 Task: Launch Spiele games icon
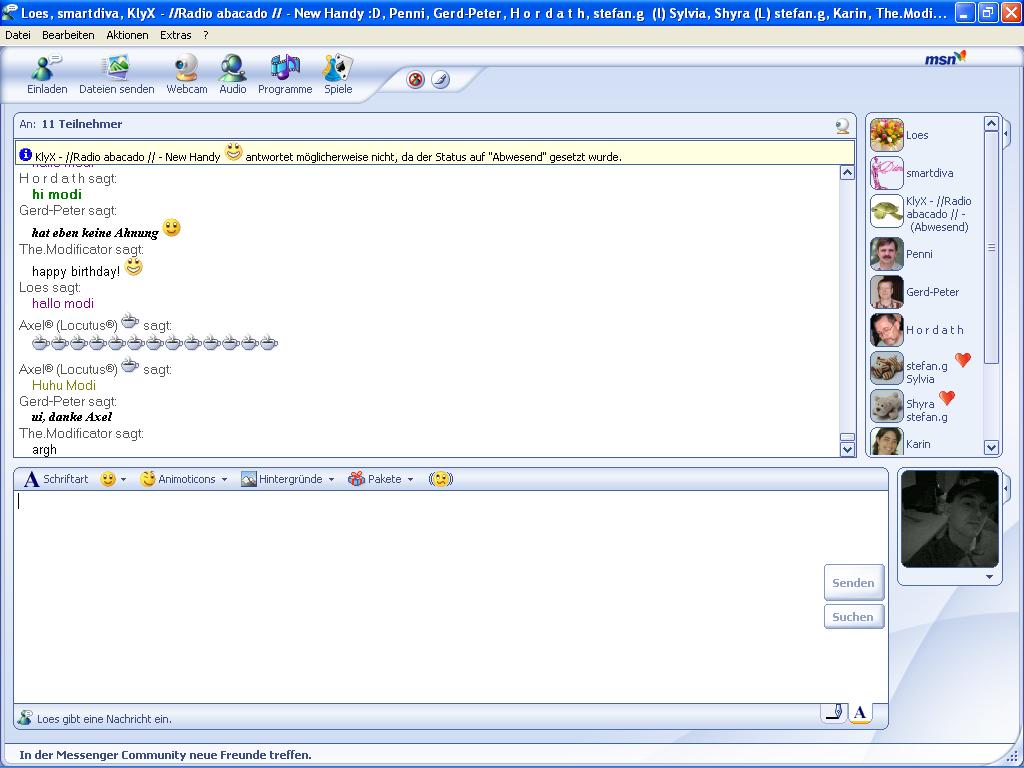point(338,72)
